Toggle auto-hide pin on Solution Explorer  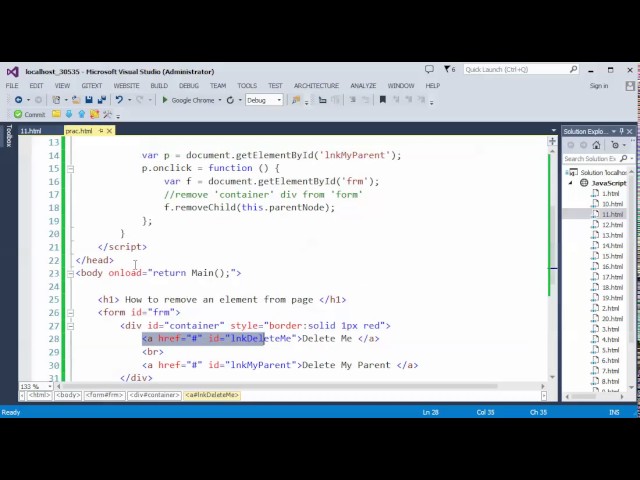[x=622, y=131]
